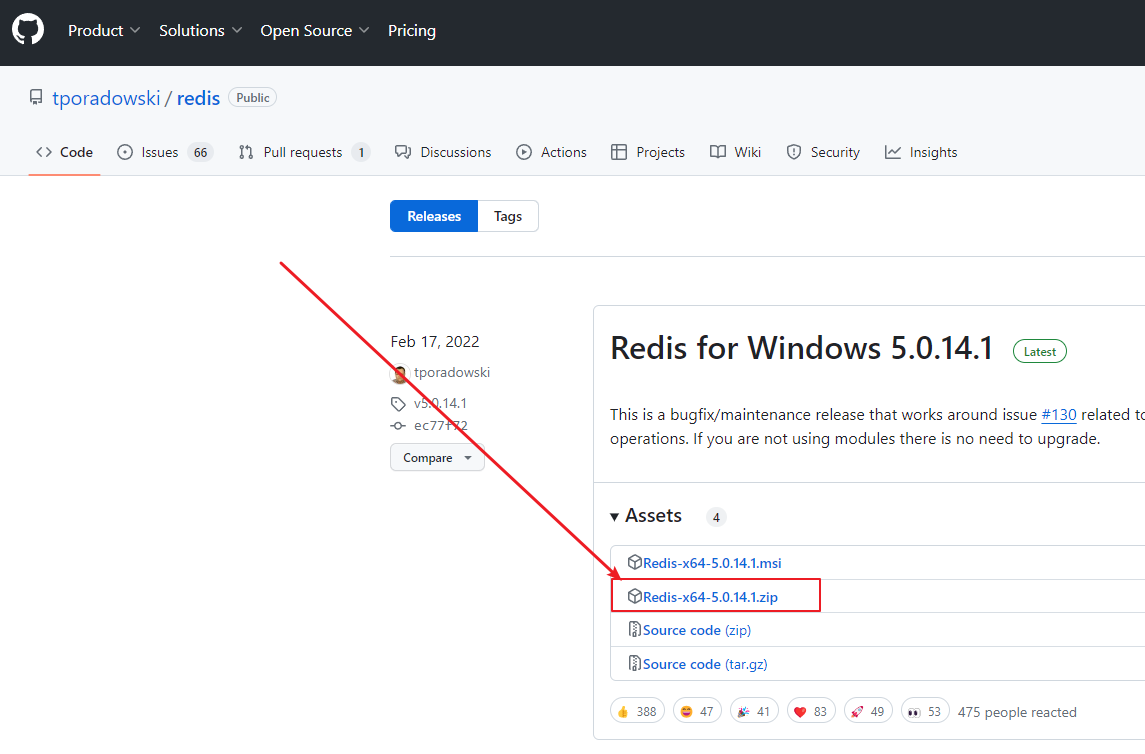Toggle the heart reaction (83)

[x=811, y=711]
